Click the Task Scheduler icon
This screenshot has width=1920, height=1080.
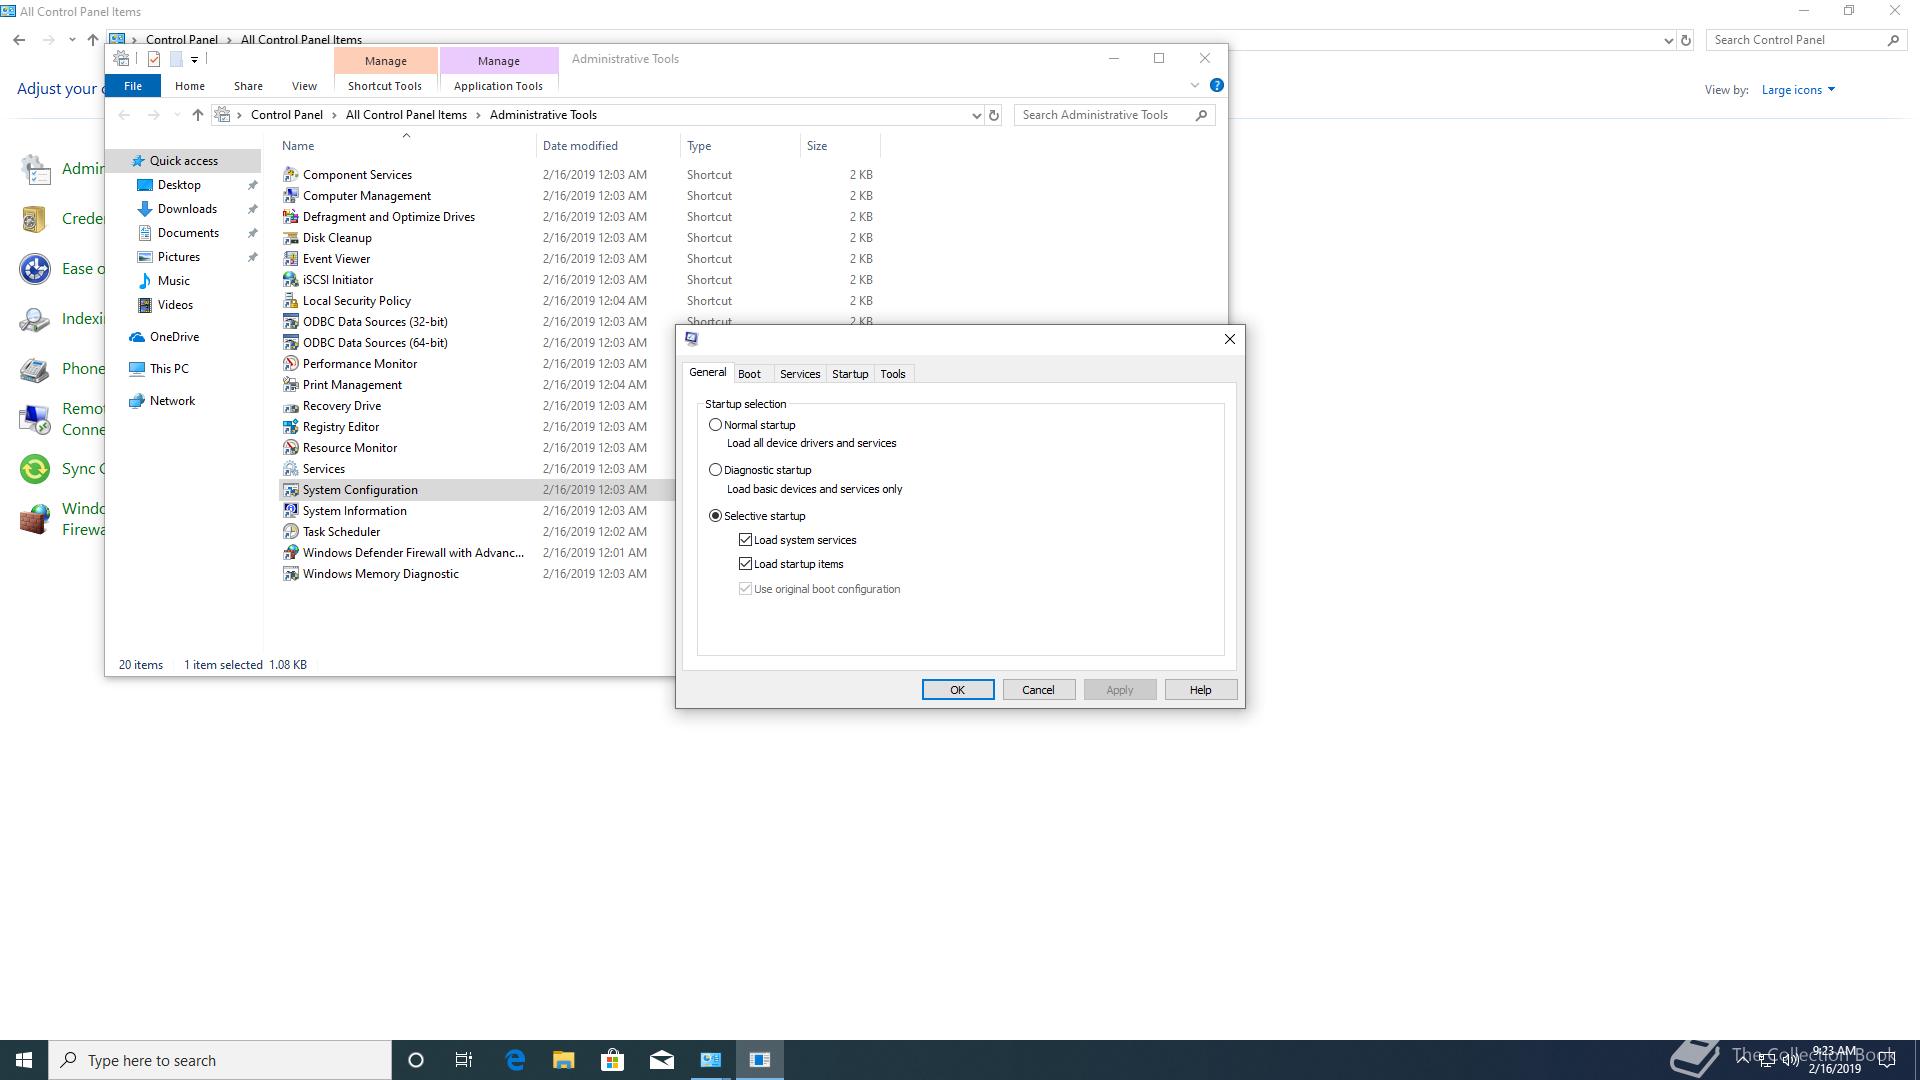[290, 532]
